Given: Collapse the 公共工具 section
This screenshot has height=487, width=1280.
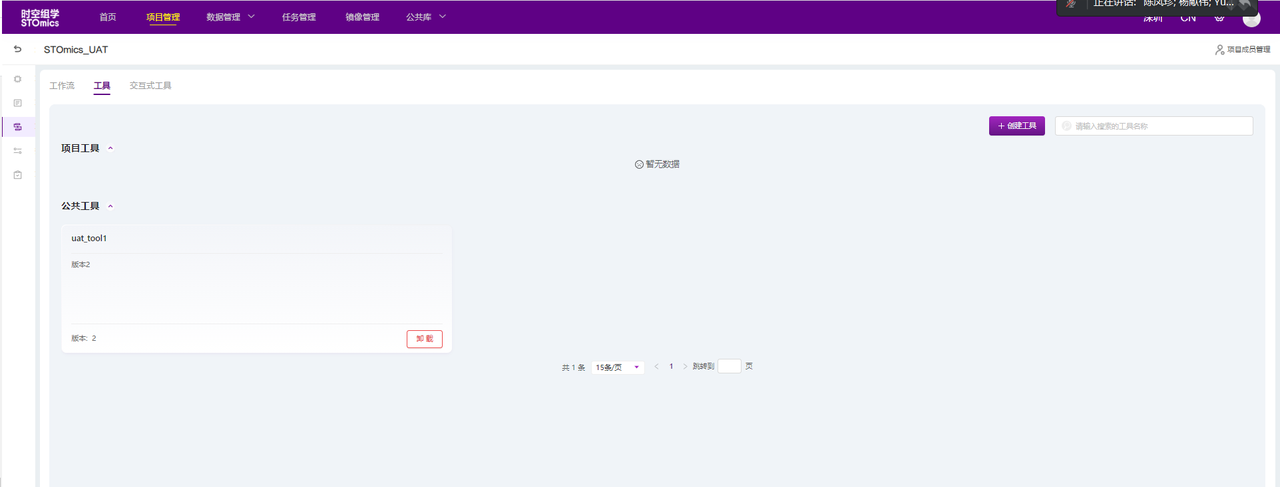Looking at the screenshot, I should coord(110,206).
